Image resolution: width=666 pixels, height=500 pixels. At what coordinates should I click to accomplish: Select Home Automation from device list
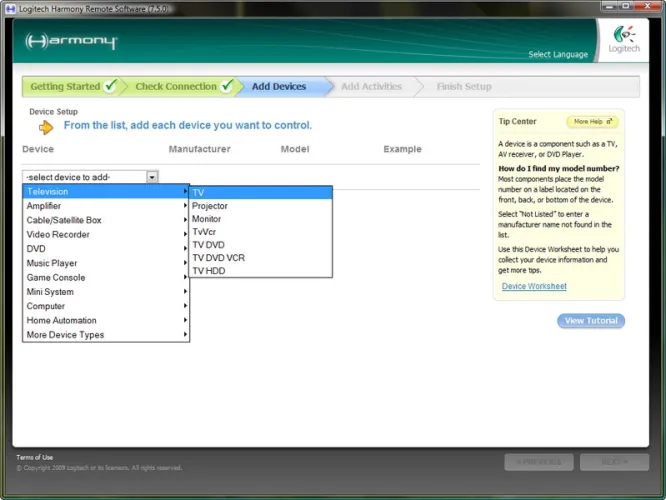tap(105, 321)
